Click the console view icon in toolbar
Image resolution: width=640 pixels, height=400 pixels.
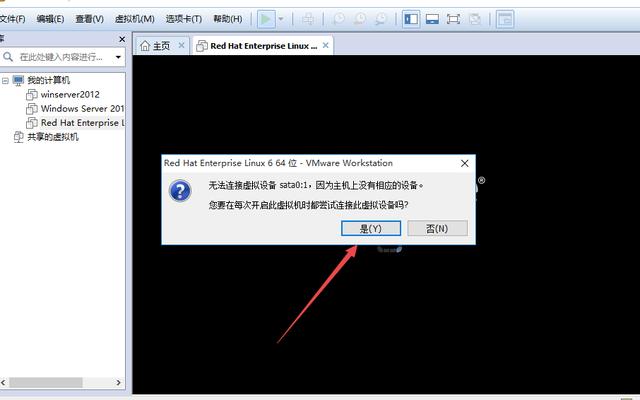click(x=505, y=19)
